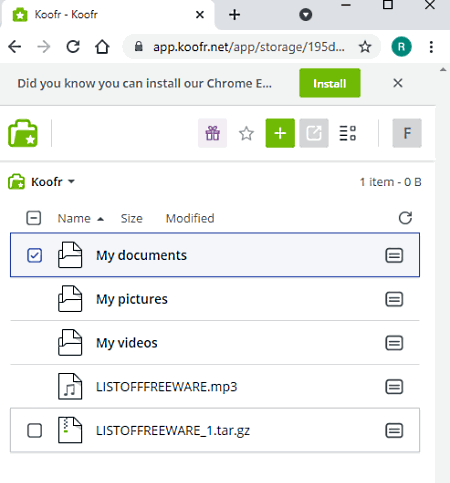
Task: Click the mp3 audio file icon
Action: pyautogui.click(x=70, y=386)
